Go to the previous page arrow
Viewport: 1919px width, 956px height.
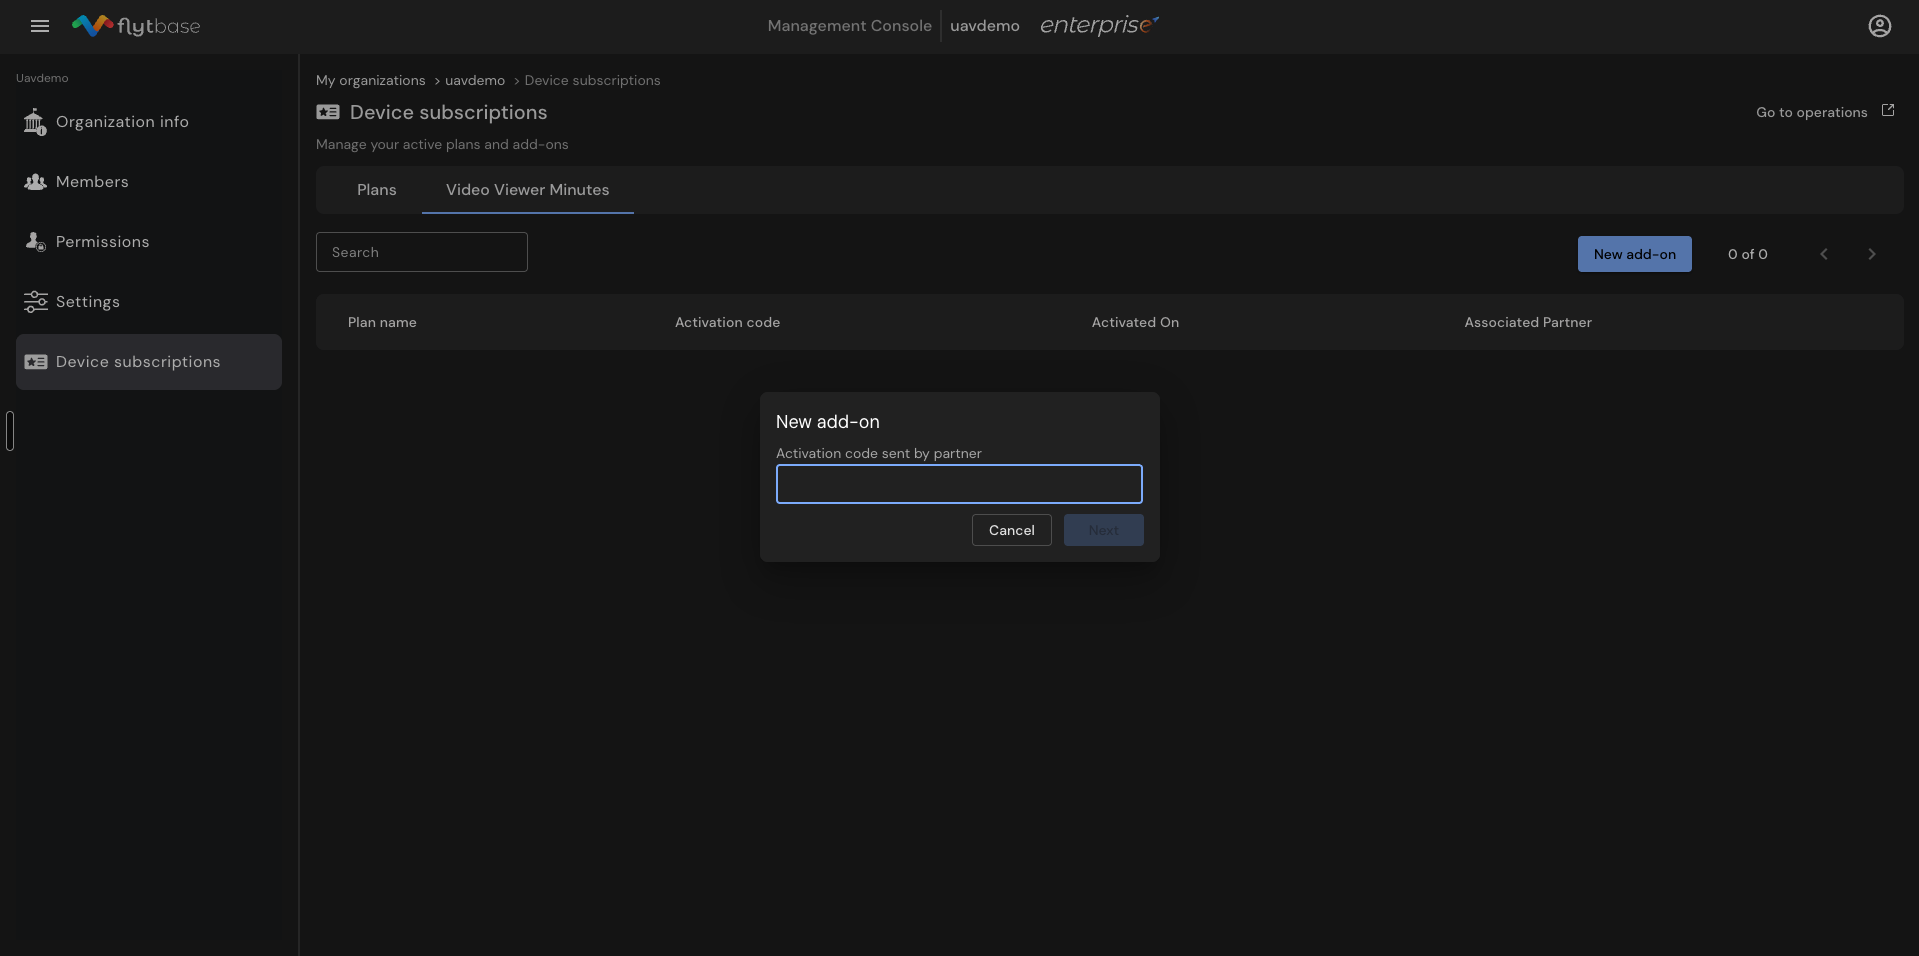pos(1824,254)
